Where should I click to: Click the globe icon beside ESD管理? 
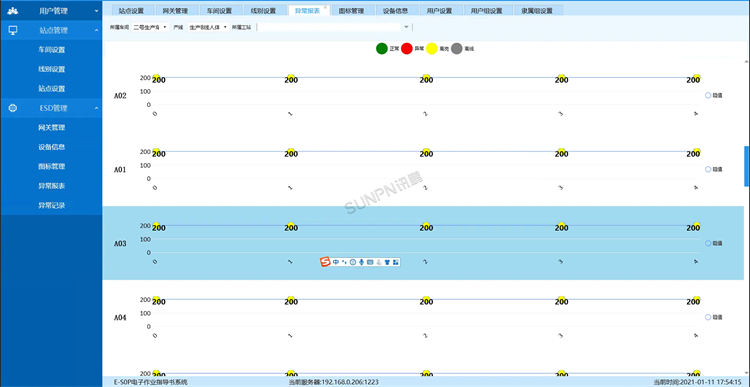(x=13, y=108)
